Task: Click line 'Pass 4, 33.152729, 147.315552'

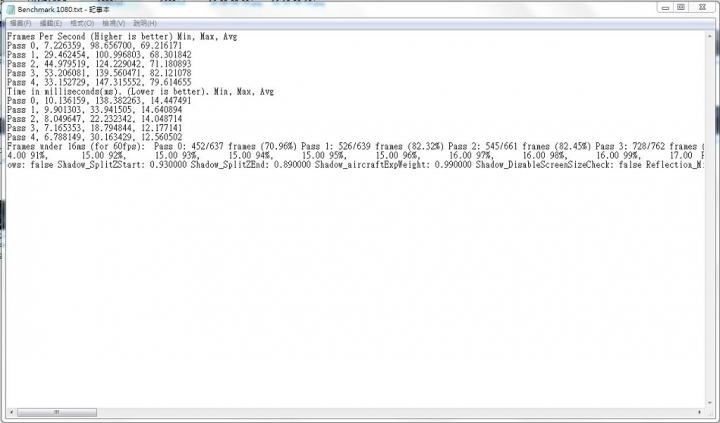Action: pyautogui.click(x=99, y=83)
